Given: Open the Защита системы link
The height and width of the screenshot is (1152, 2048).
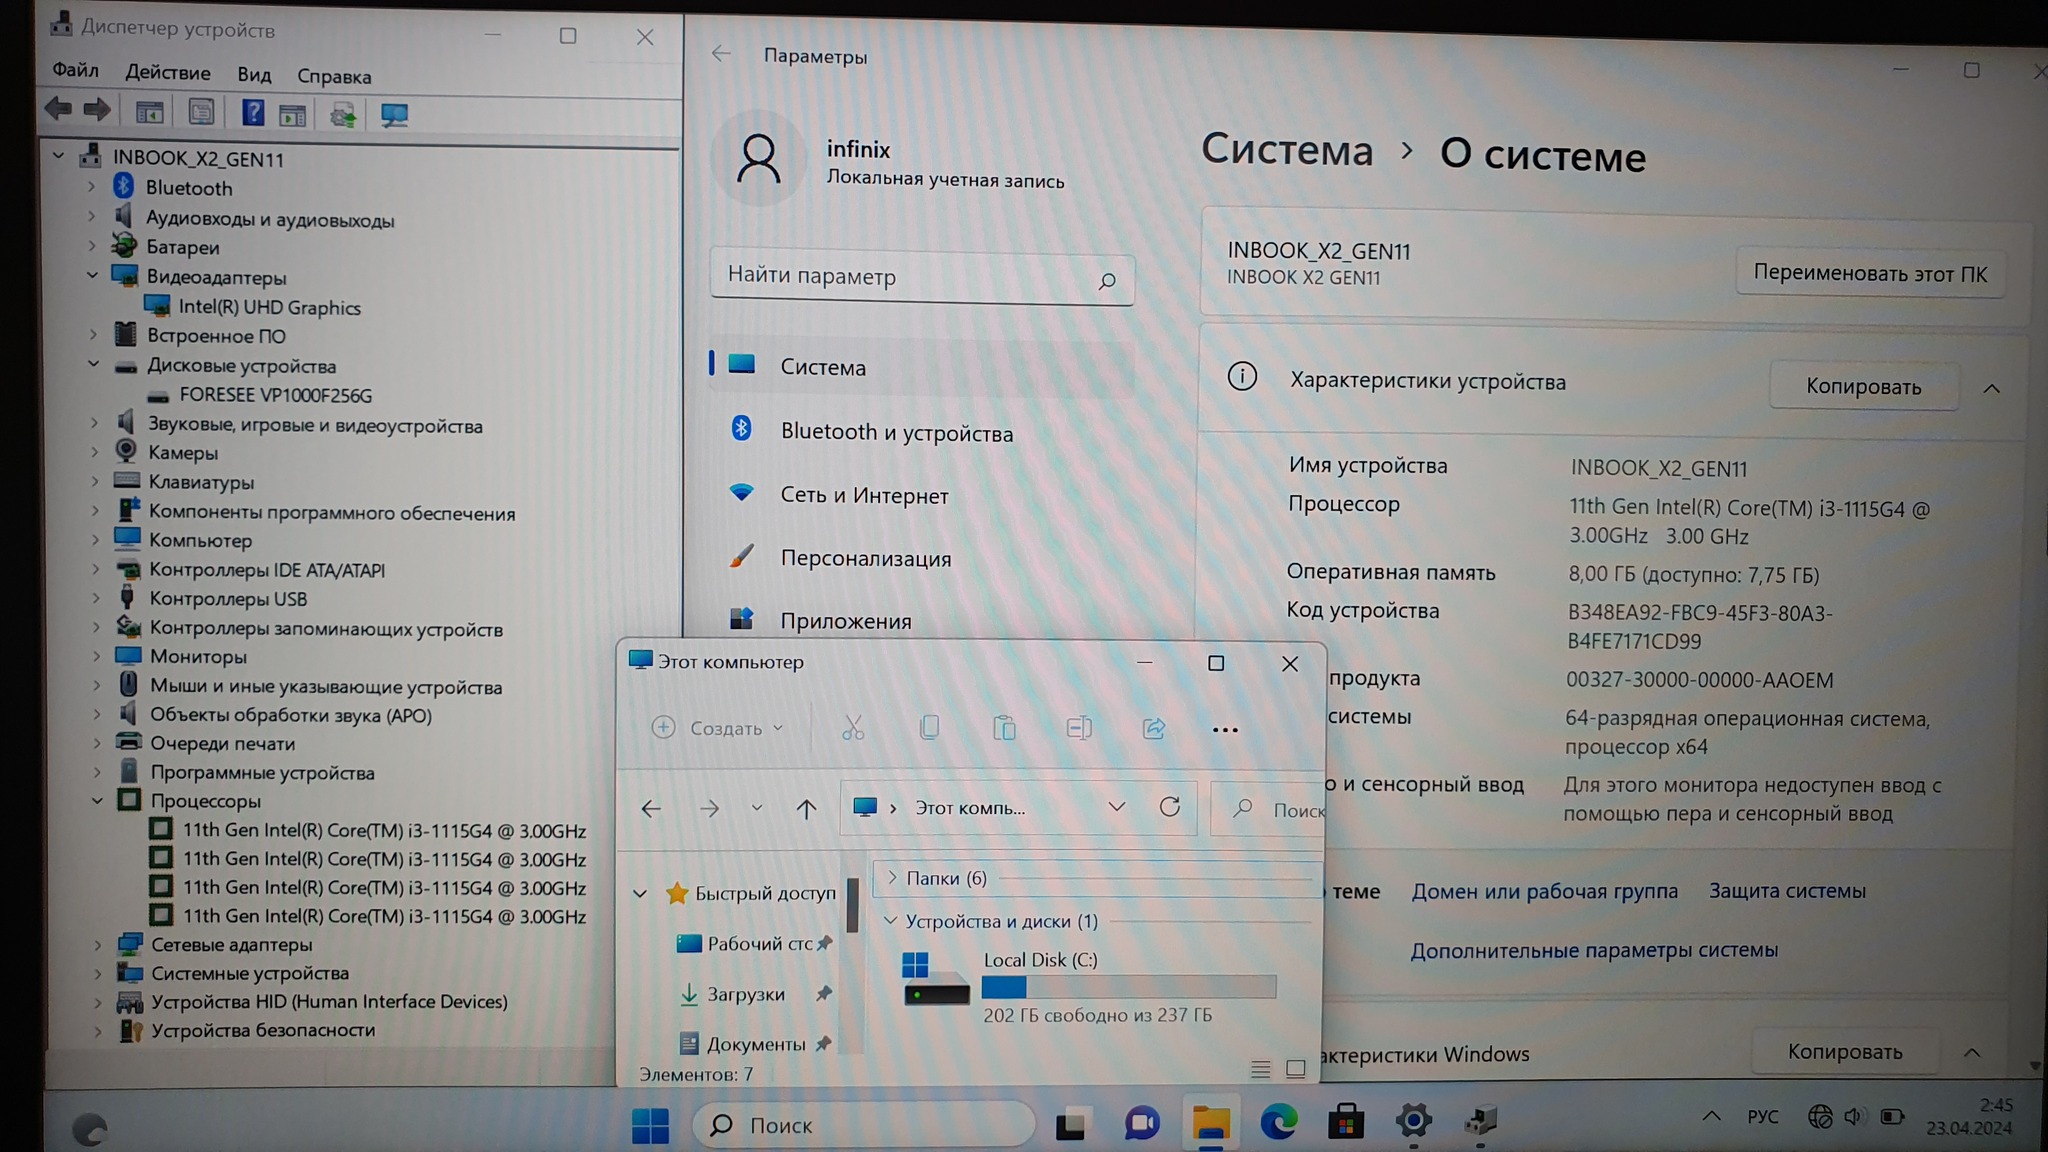Looking at the screenshot, I should [1786, 890].
